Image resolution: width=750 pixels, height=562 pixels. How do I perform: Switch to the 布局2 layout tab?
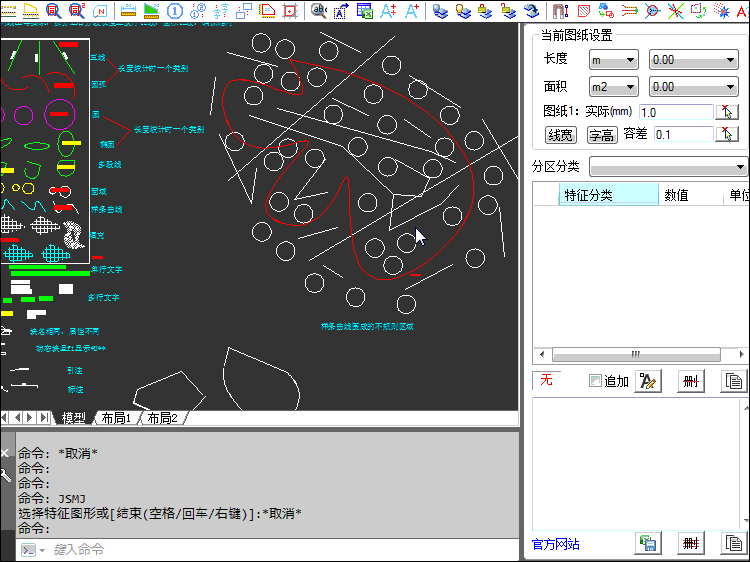(162, 418)
